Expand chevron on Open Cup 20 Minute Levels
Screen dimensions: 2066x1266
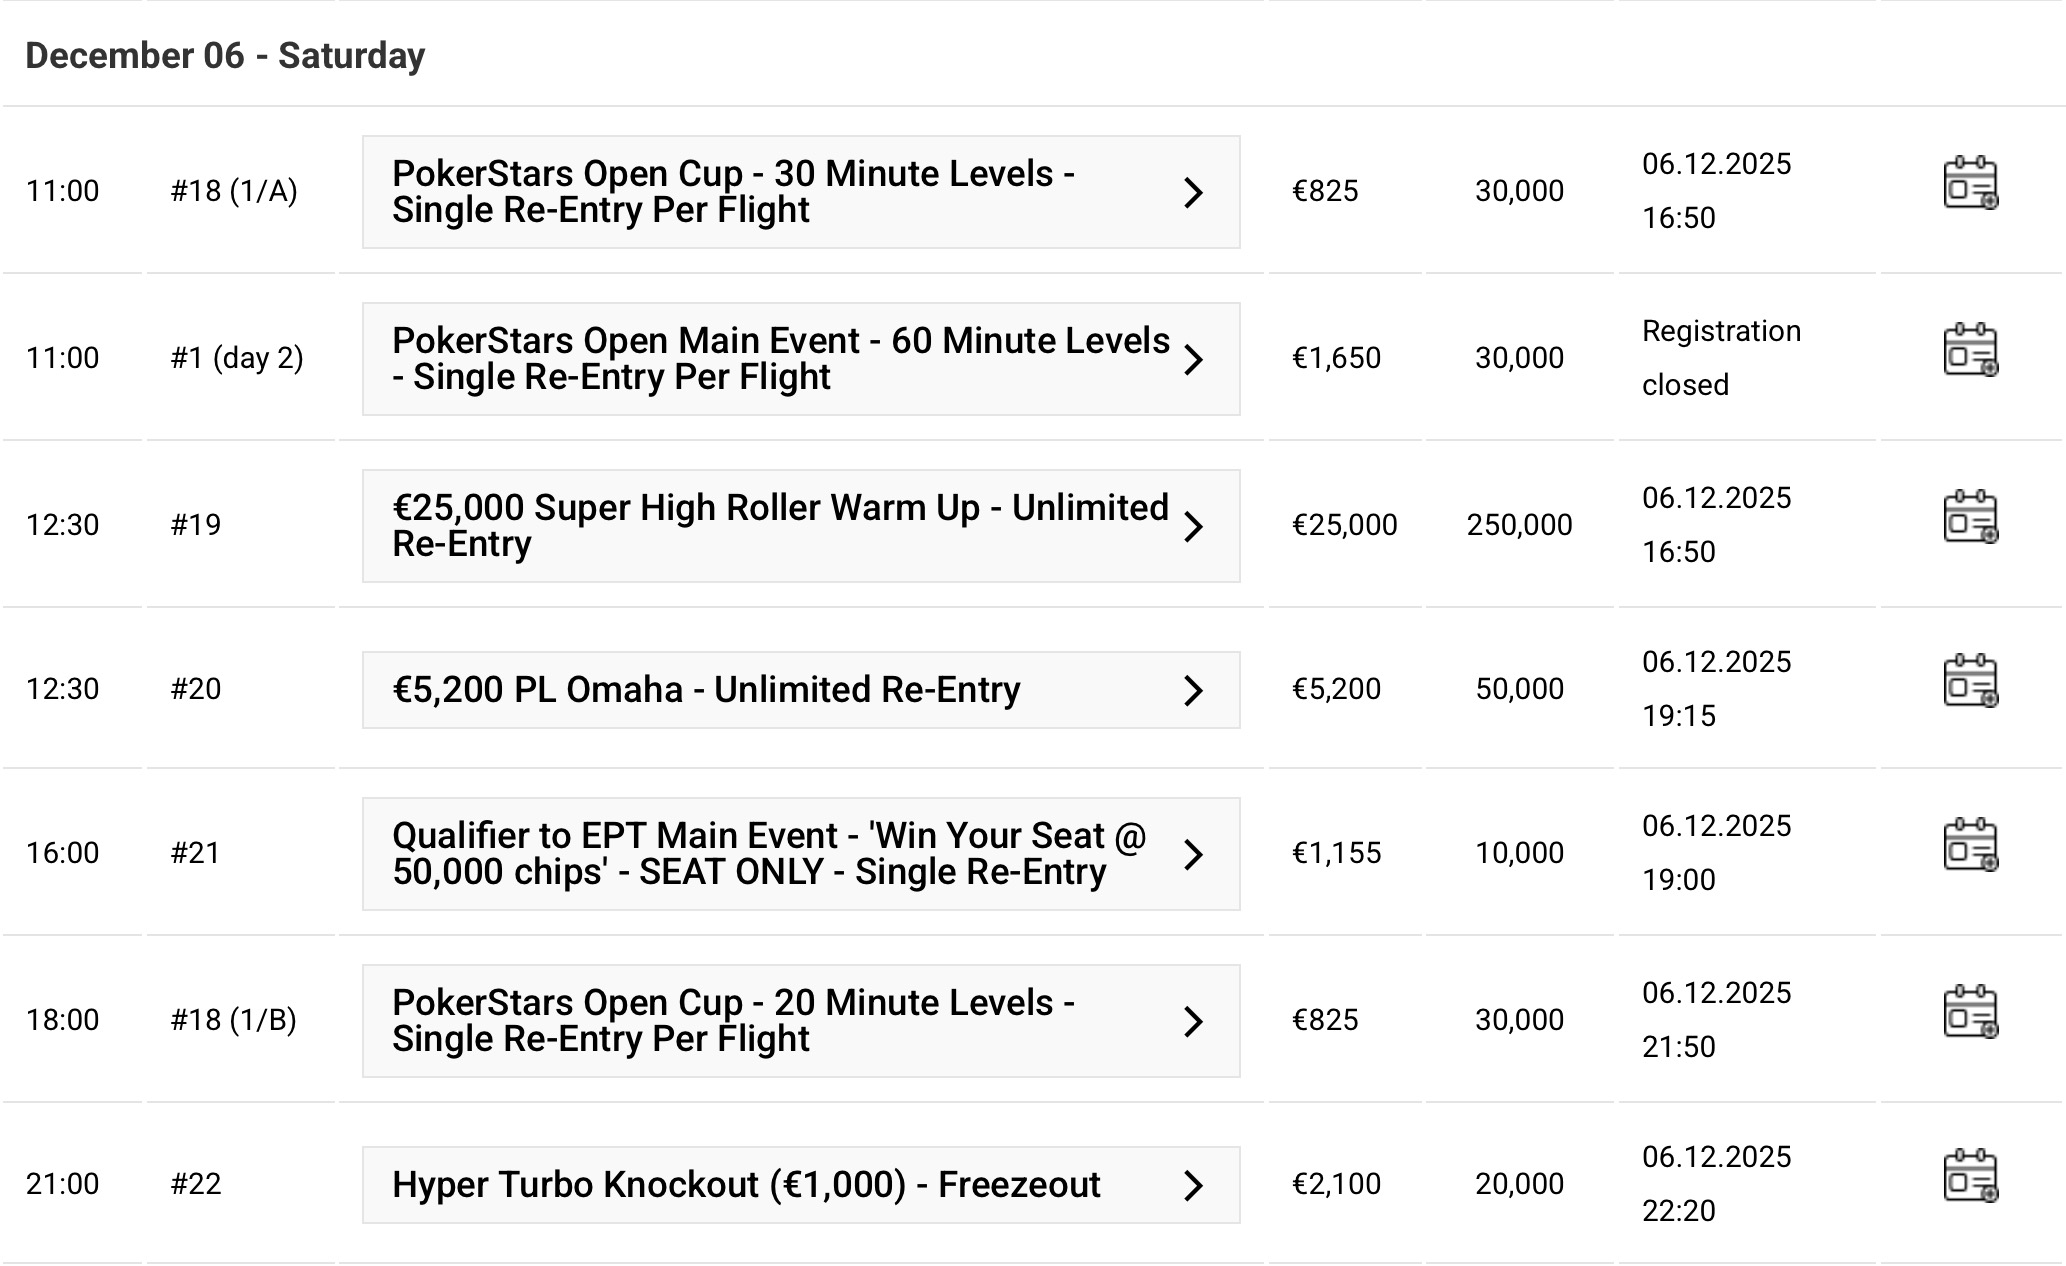(1192, 1021)
